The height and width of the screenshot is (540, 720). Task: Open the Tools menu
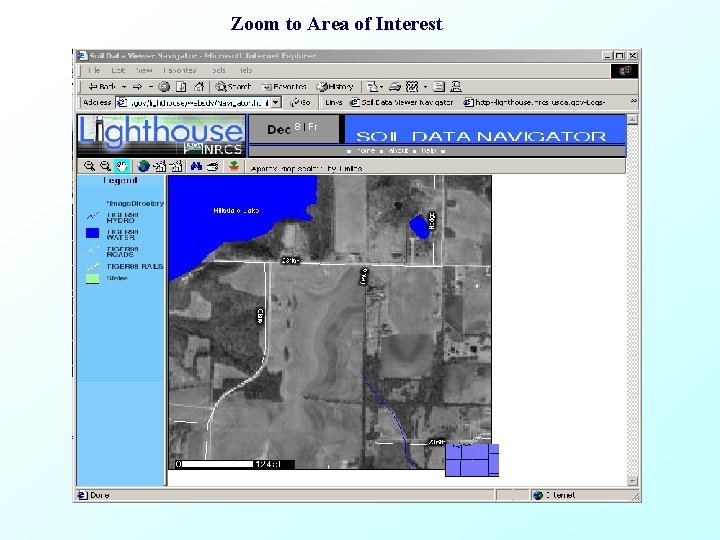tap(219, 70)
